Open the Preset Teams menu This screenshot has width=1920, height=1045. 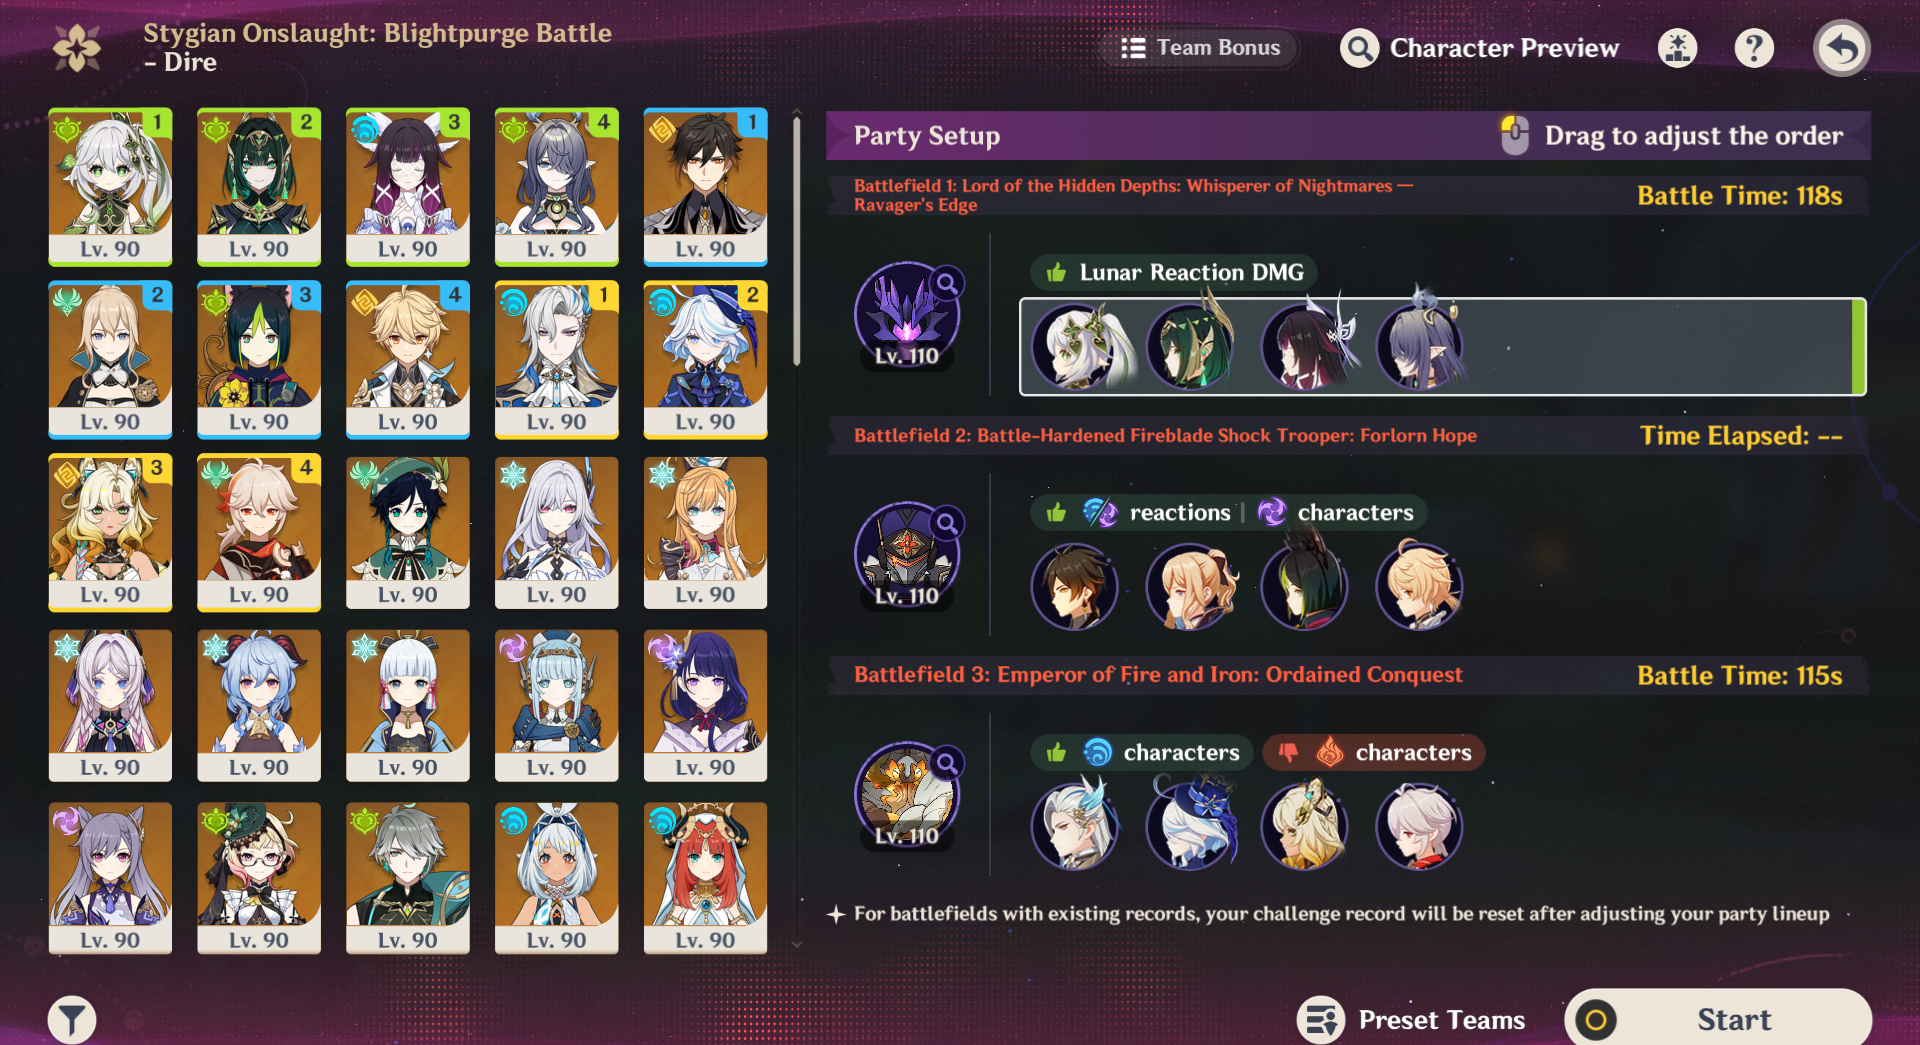coord(1412,1020)
